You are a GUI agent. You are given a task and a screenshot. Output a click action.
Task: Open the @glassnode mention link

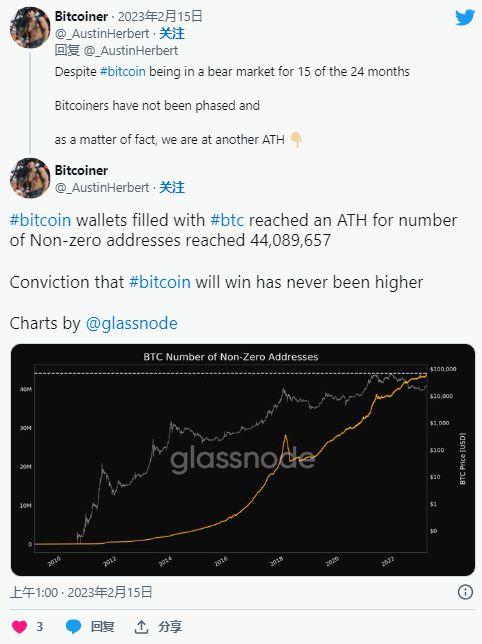coord(131,323)
